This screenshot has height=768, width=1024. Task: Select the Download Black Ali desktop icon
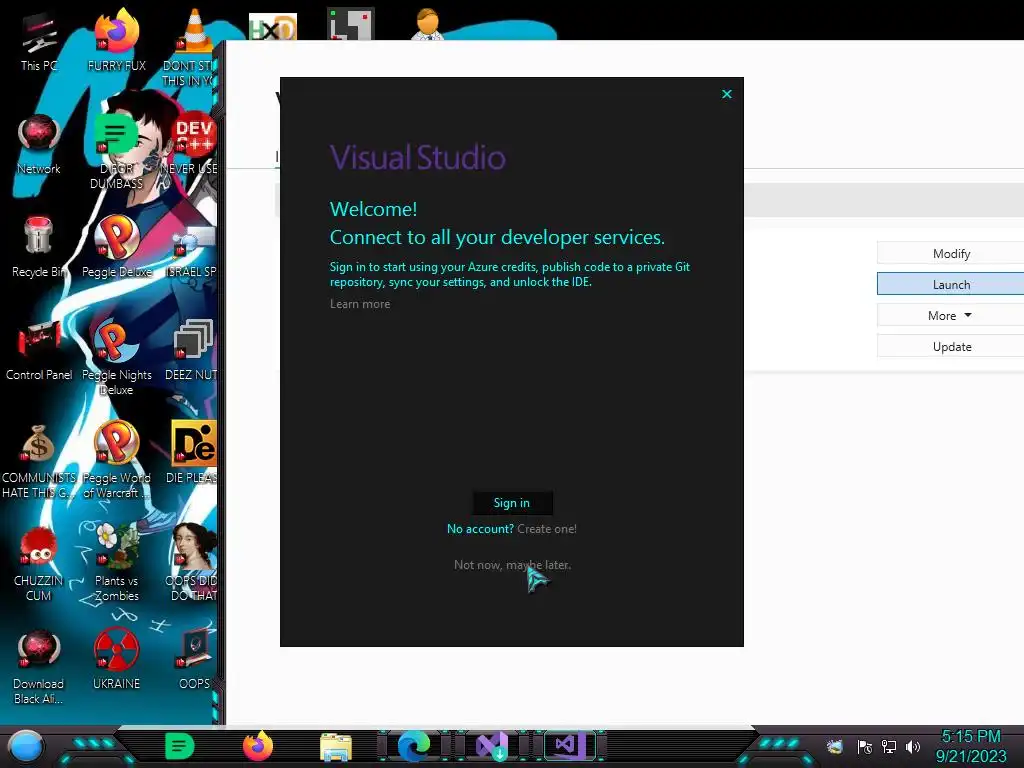click(39, 666)
